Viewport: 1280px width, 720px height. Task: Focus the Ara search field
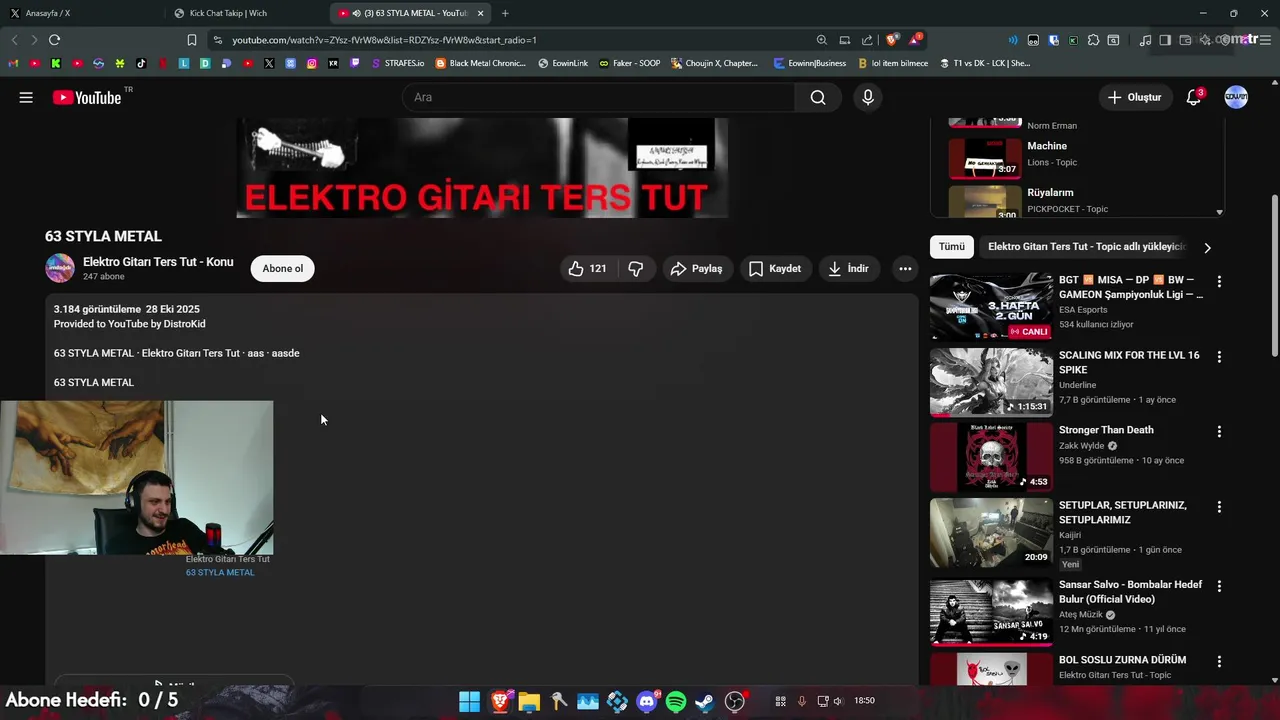click(x=600, y=97)
